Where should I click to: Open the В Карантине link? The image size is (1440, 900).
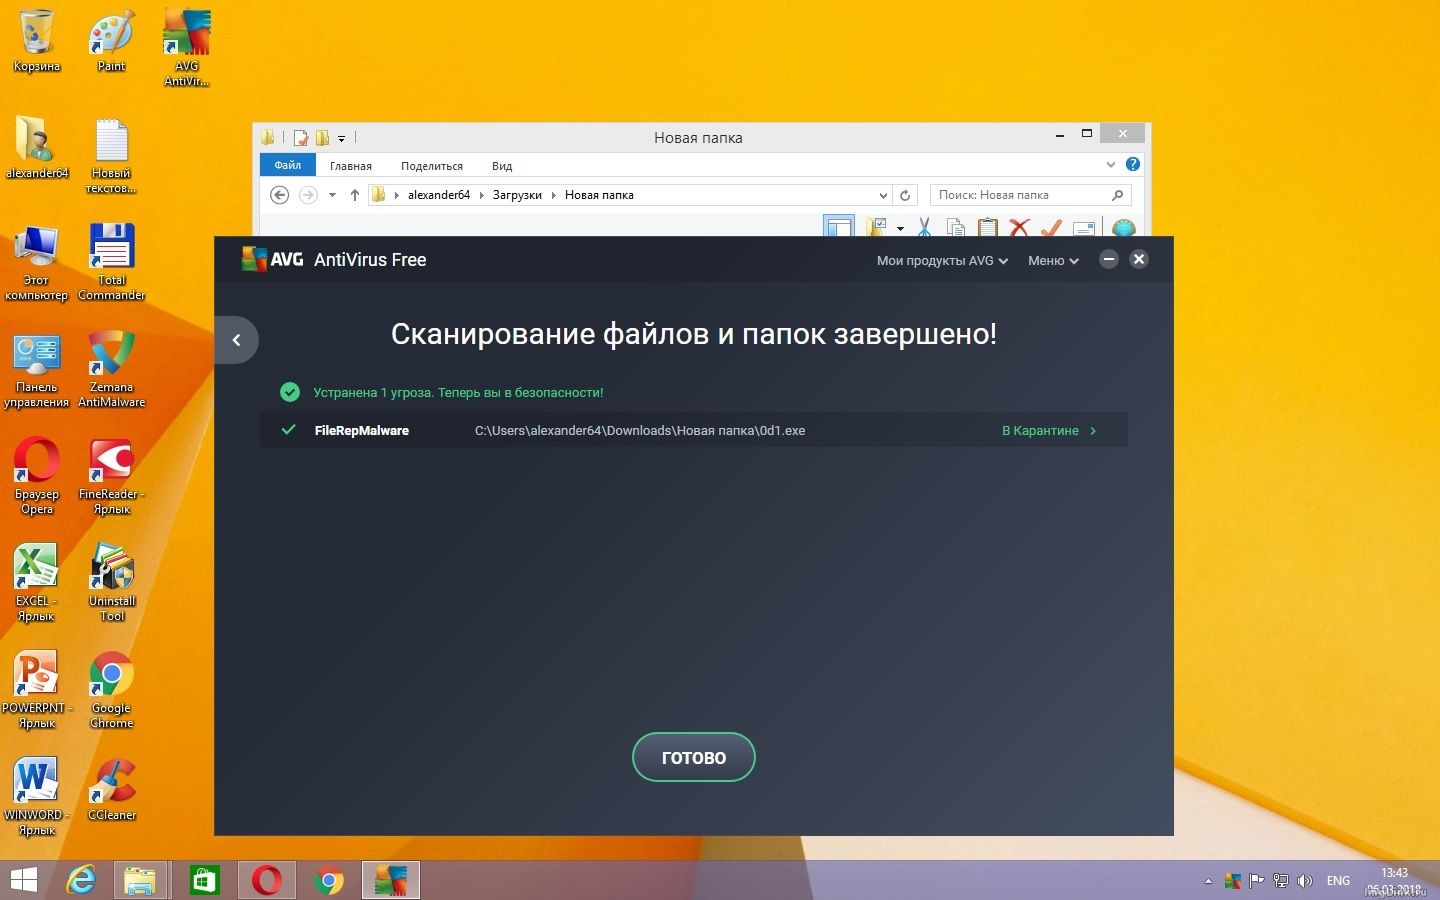point(1048,431)
